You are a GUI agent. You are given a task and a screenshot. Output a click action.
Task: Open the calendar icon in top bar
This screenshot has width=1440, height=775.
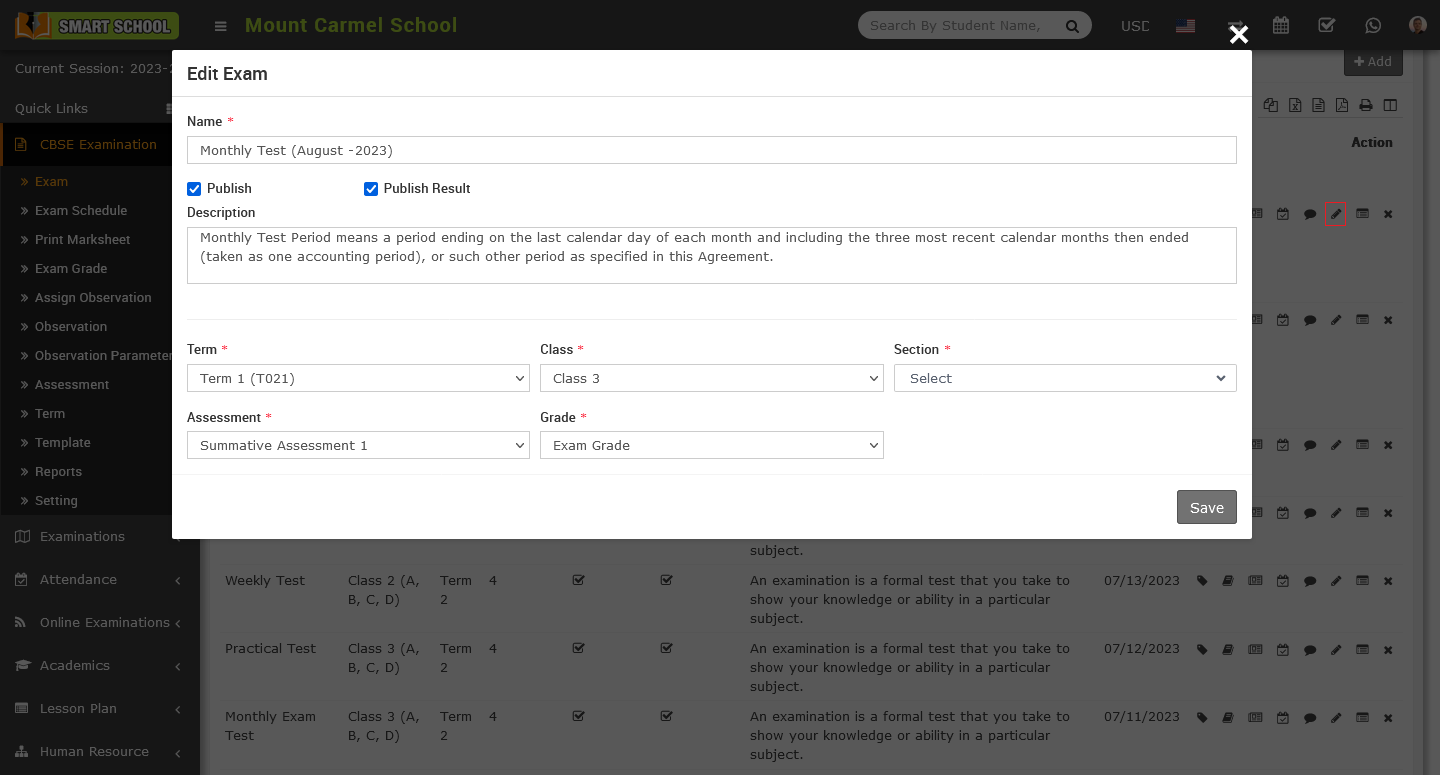coord(1280,26)
